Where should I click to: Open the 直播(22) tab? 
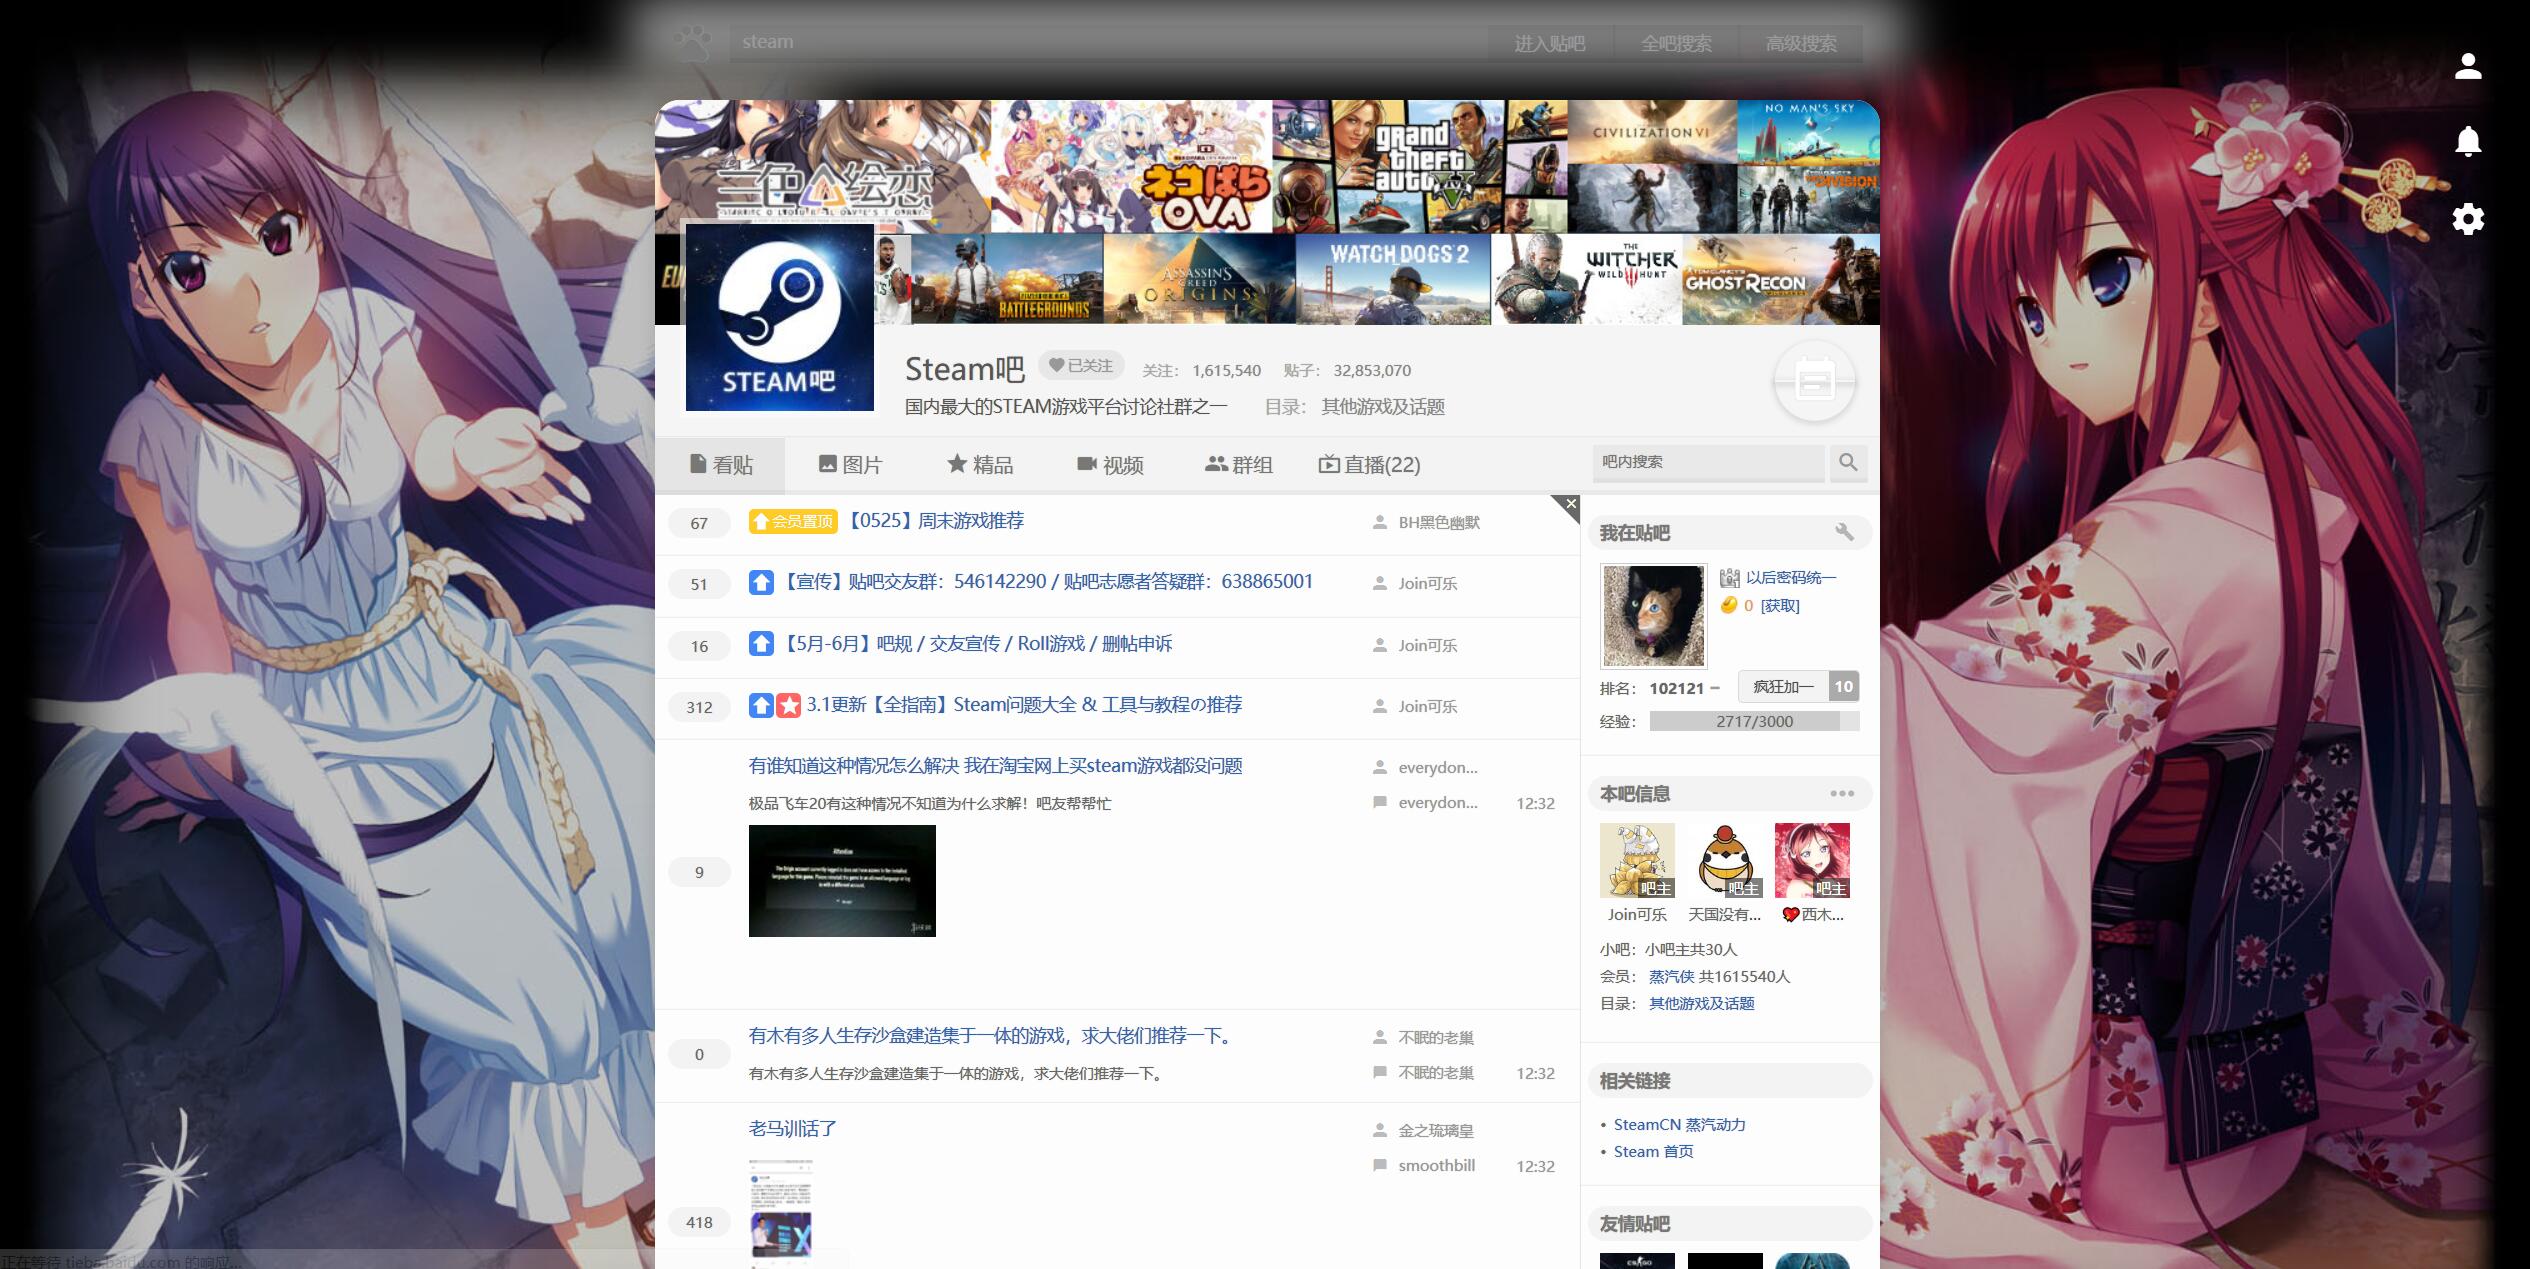pyautogui.click(x=1369, y=465)
